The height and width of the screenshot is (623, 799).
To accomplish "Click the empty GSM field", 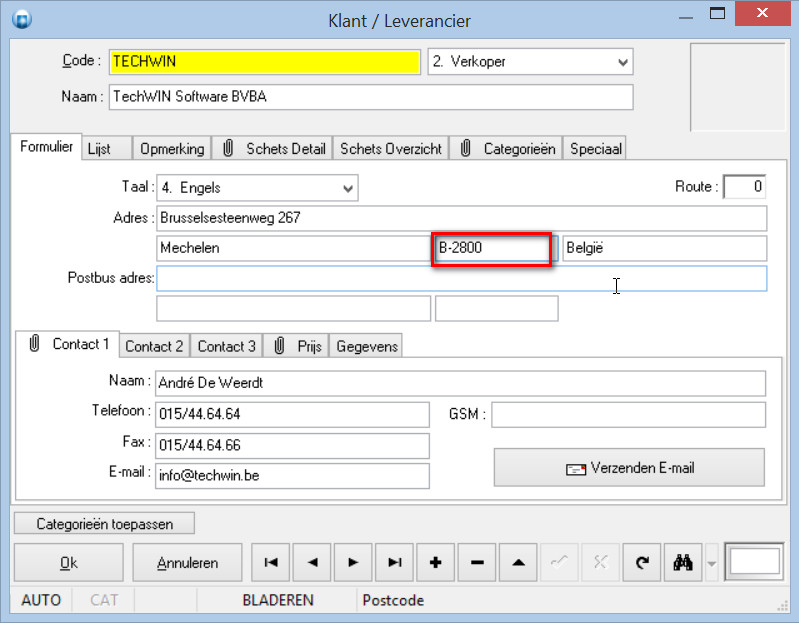I will 628,415.
